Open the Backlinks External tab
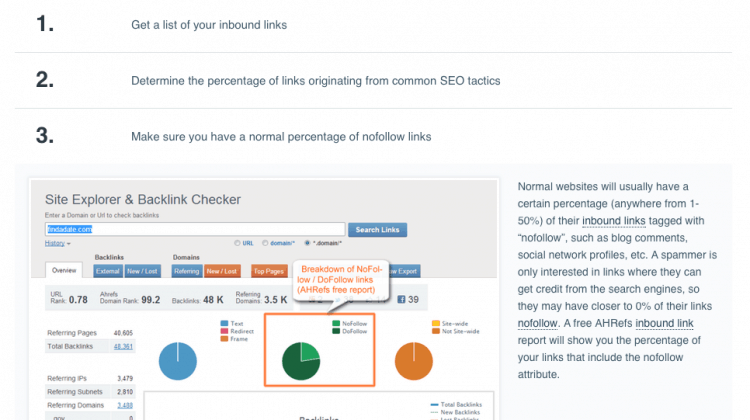750x420 pixels. tap(108, 271)
